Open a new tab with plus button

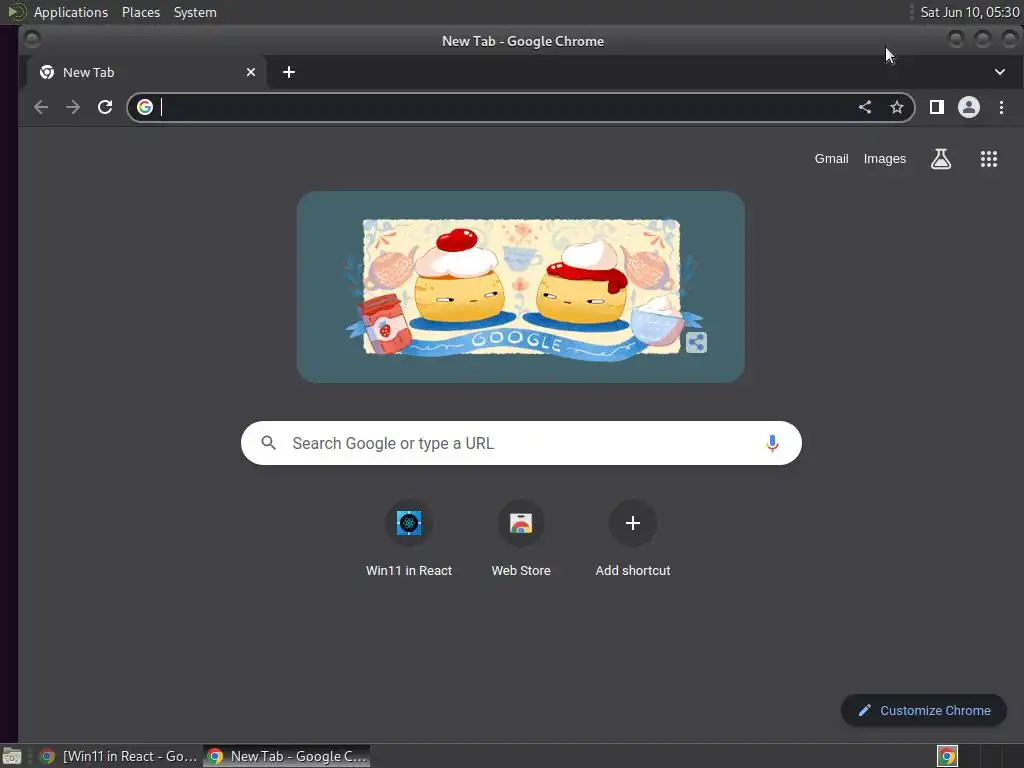tap(289, 72)
